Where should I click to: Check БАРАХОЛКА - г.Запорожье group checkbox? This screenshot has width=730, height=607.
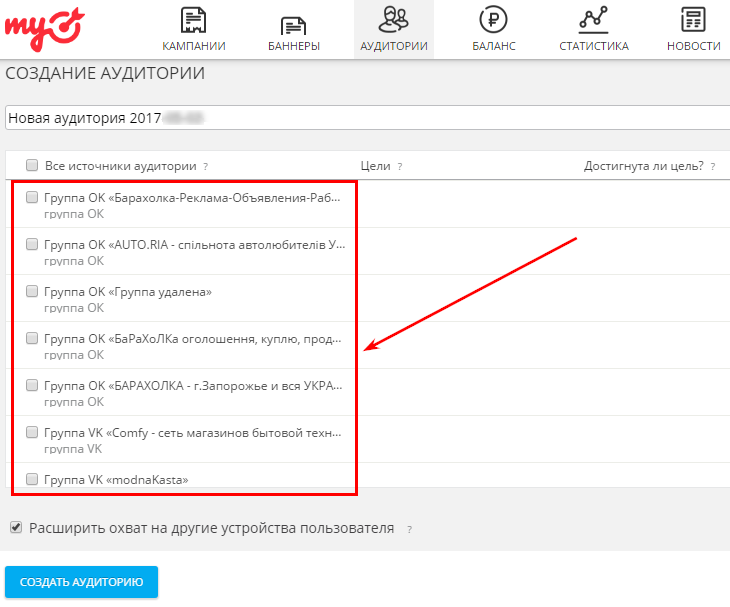point(32,385)
